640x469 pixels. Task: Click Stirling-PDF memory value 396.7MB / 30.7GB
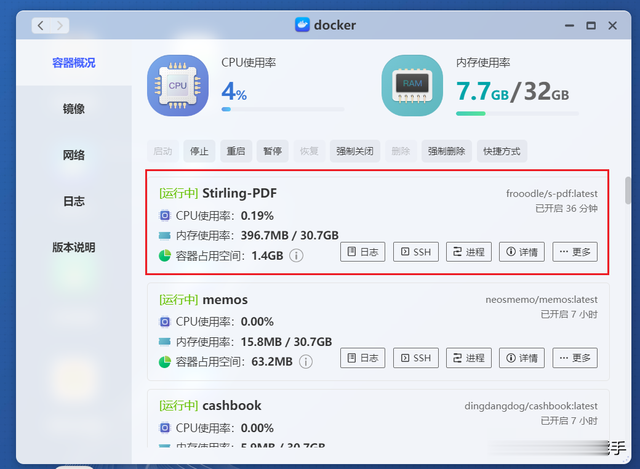[290, 236]
